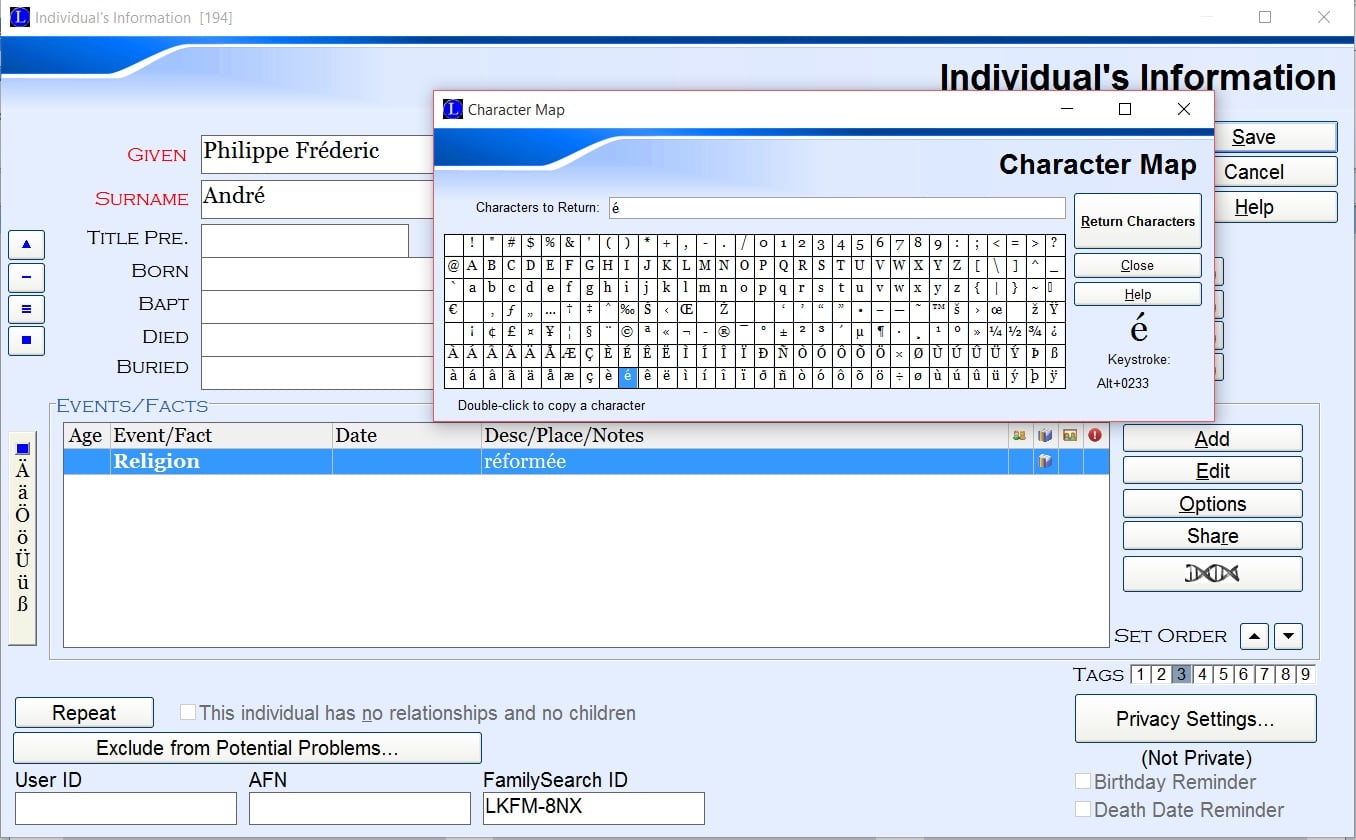Viewport: 1356px width, 840px height.
Task: Enable the Death Date Reminder checkbox
Action: click(x=1083, y=810)
